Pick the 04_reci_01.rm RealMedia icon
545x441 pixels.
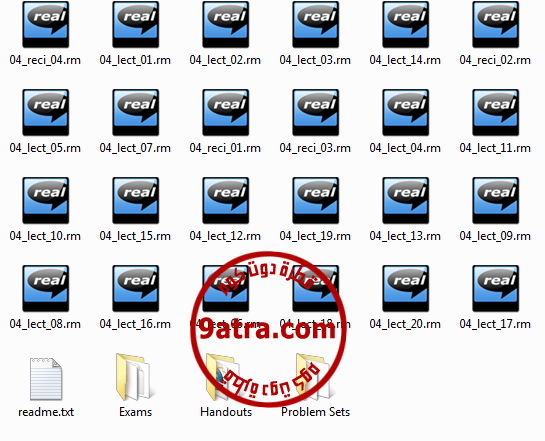tap(226, 112)
